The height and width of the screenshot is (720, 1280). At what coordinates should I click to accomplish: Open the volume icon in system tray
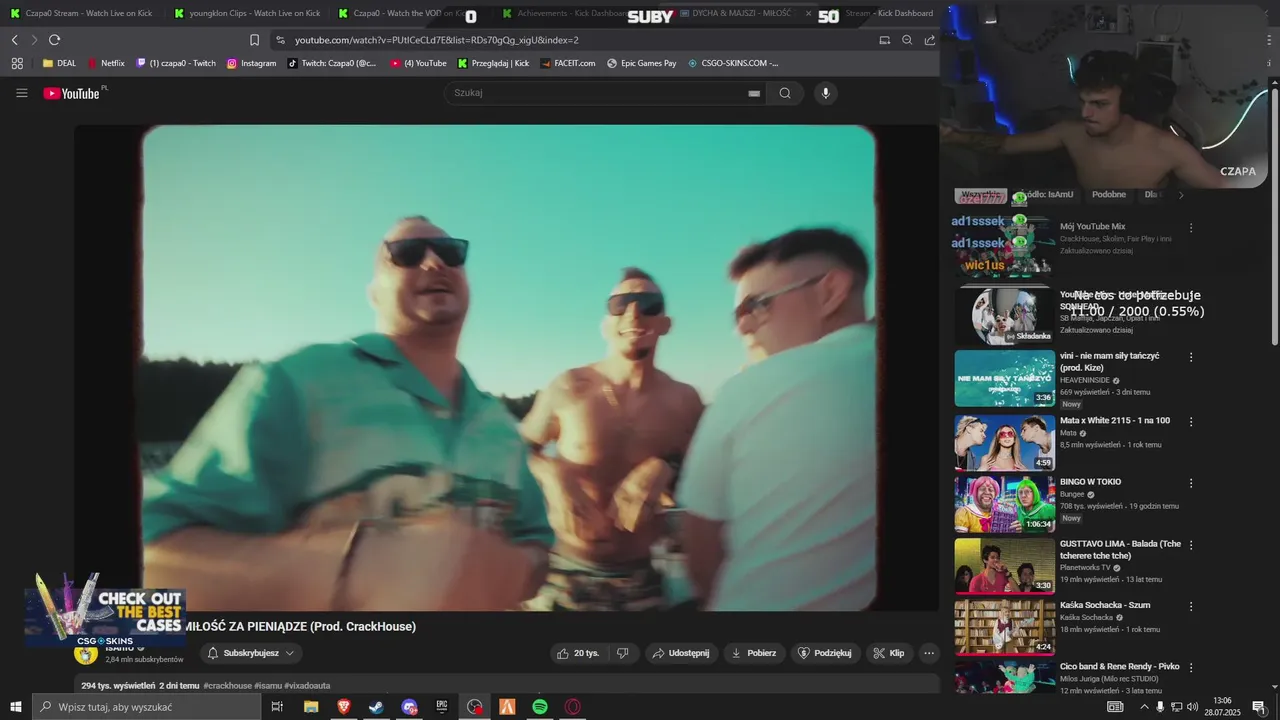tap(1192, 707)
